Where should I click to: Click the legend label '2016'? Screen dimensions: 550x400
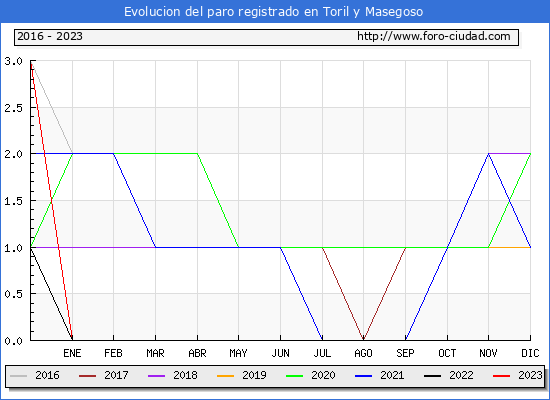point(47,375)
